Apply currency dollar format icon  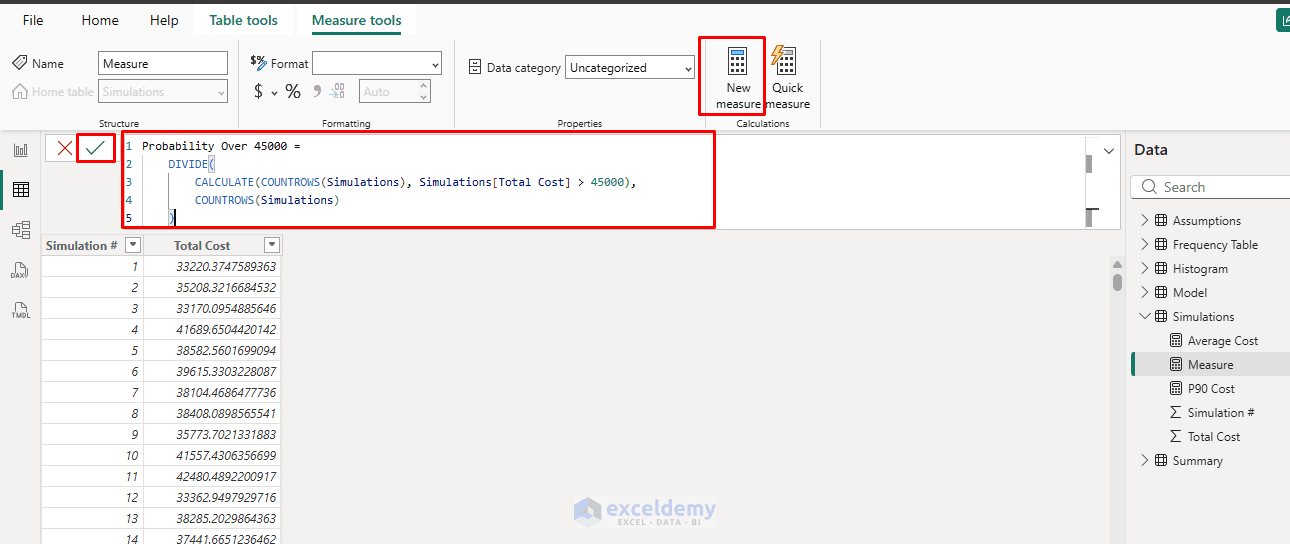pos(258,92)
